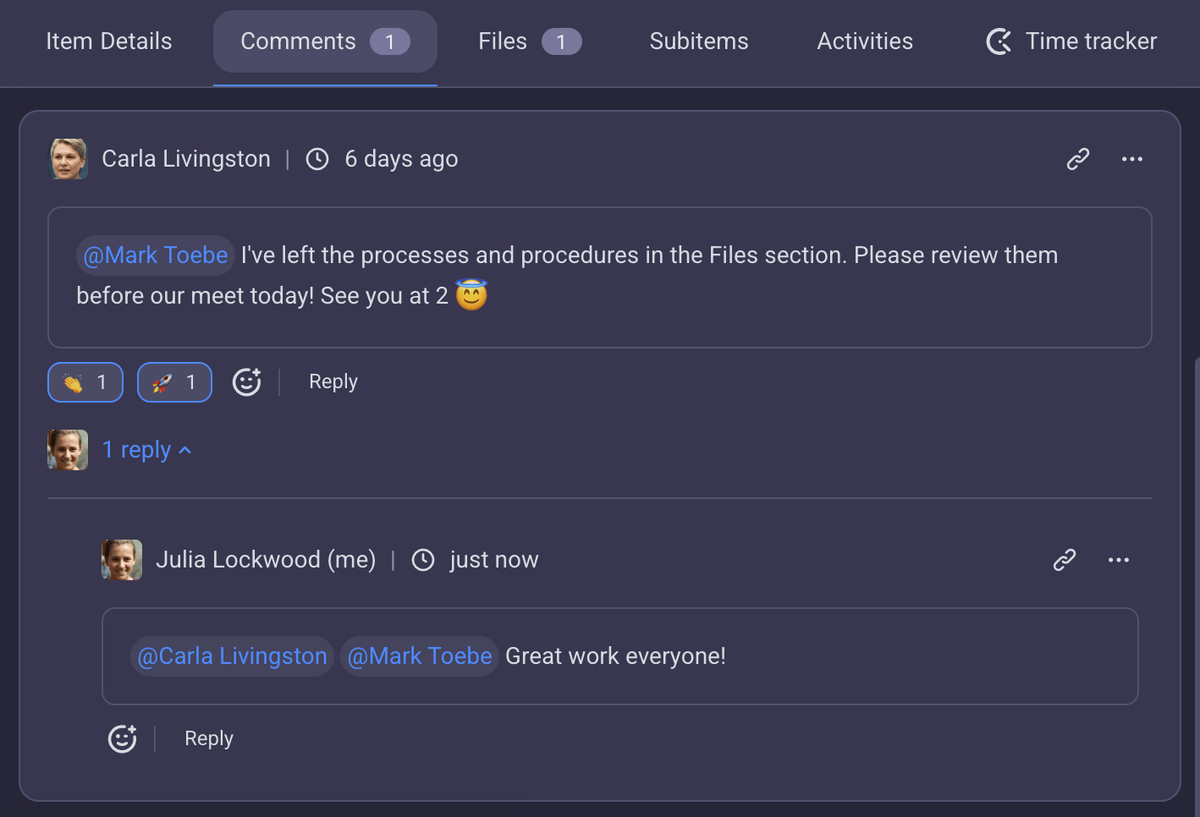Open Mark Toebe's mentioned profile
The height and width of the screenshot is (817, 1200).
155,255
